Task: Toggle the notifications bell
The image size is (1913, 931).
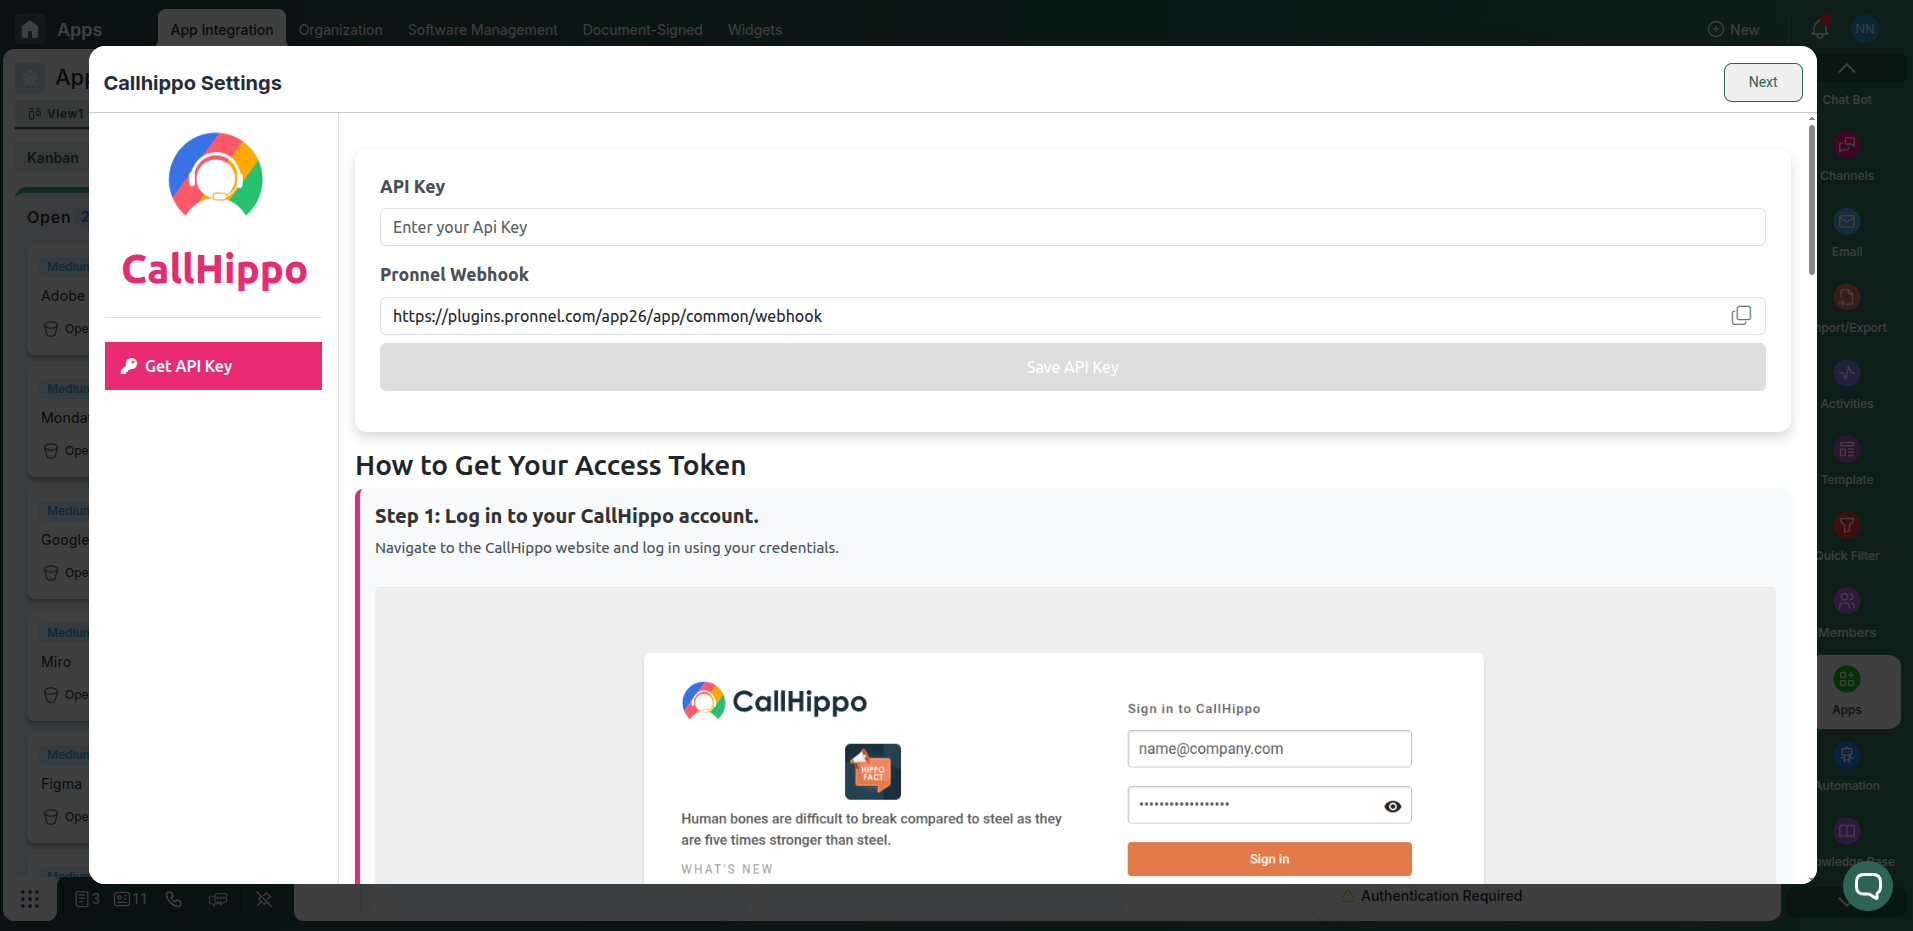Action: 1818,29
